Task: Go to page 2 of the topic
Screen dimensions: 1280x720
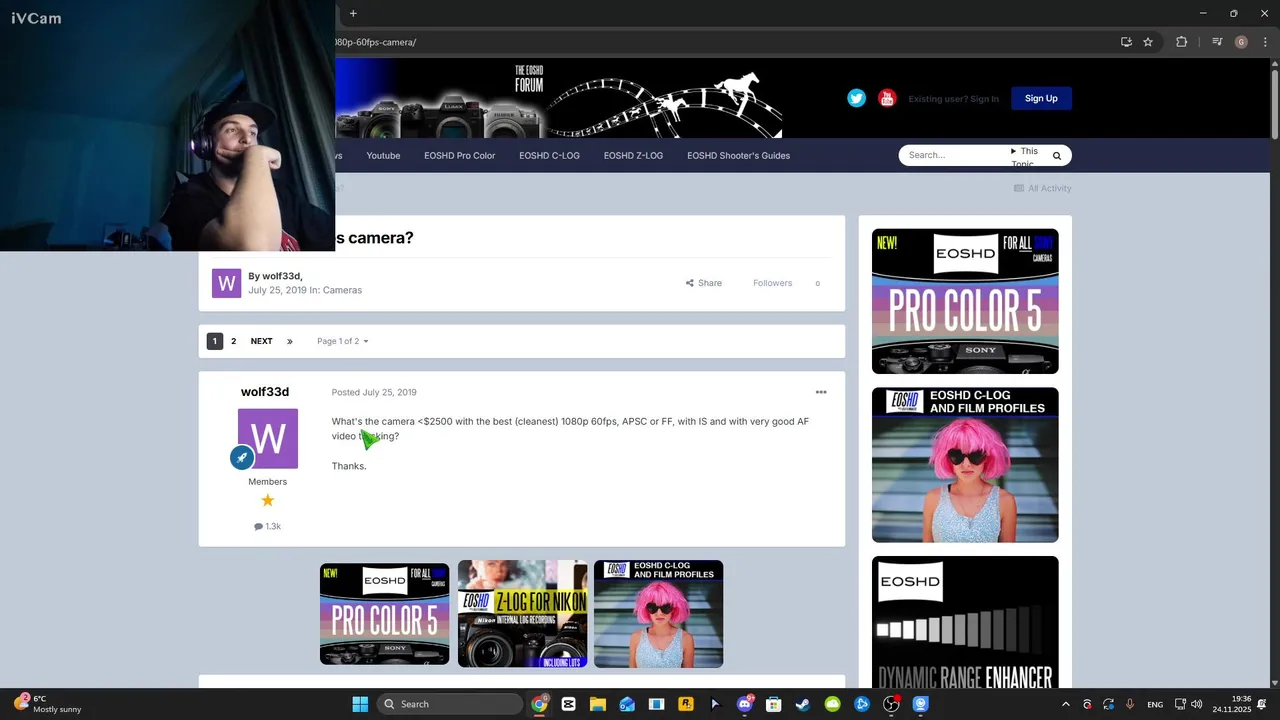Action: pos(234,341)
